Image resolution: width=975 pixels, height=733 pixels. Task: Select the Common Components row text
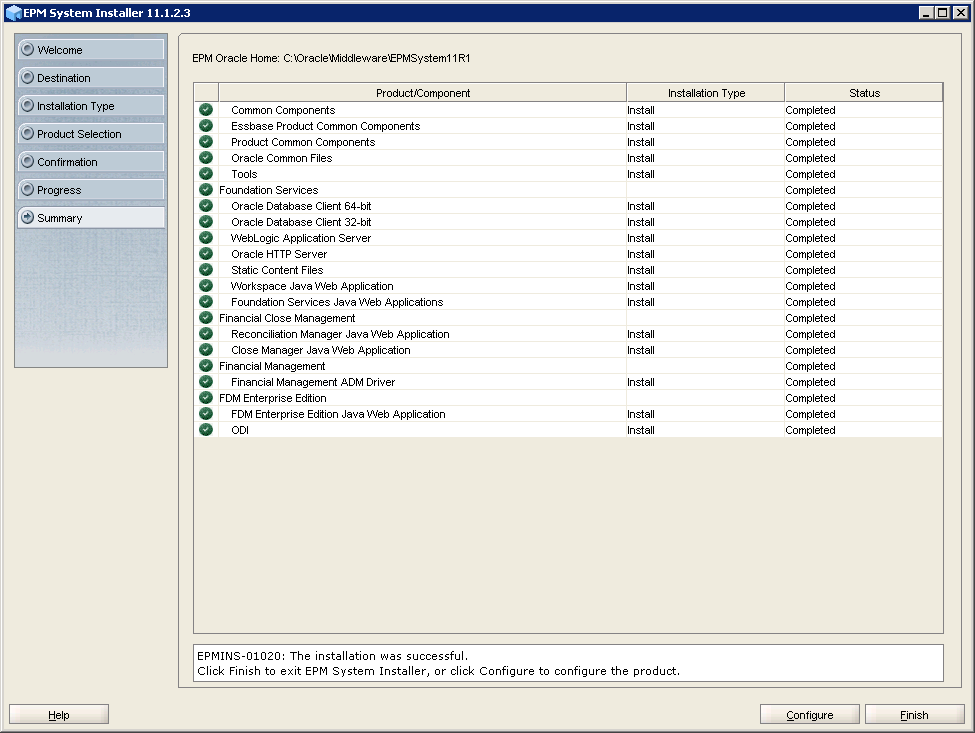click(283, 110)
